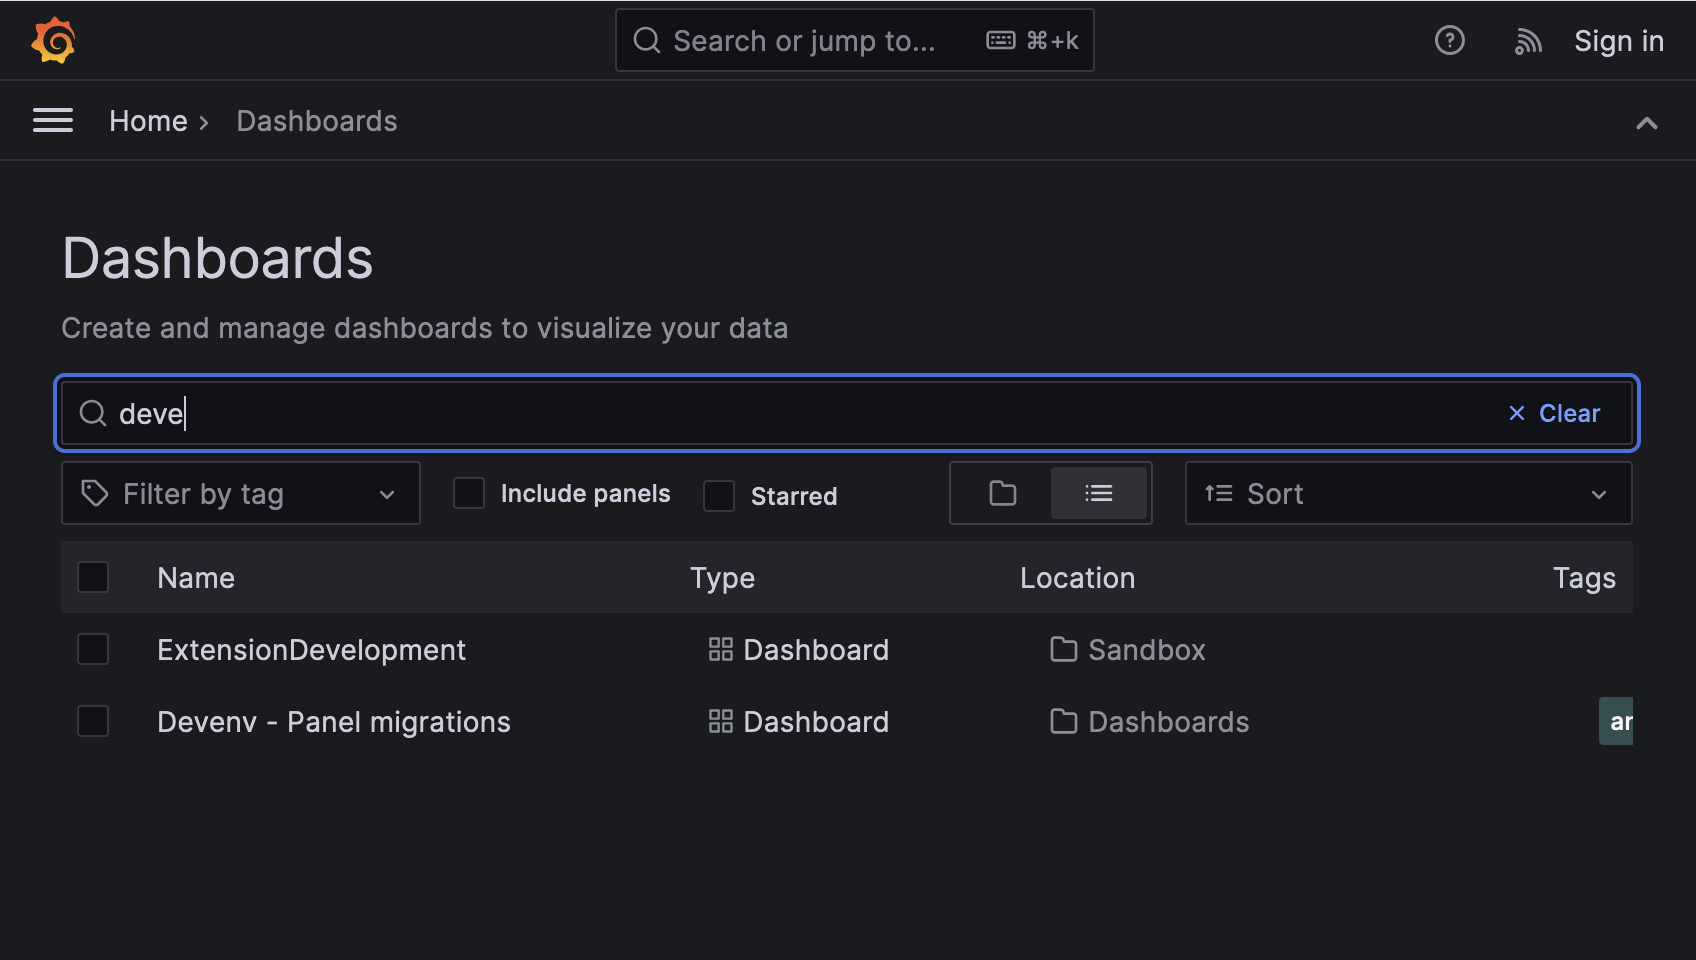Click the Sandbox folder icon
This screenshot has width=1696, height=960.
(1063, 650)
